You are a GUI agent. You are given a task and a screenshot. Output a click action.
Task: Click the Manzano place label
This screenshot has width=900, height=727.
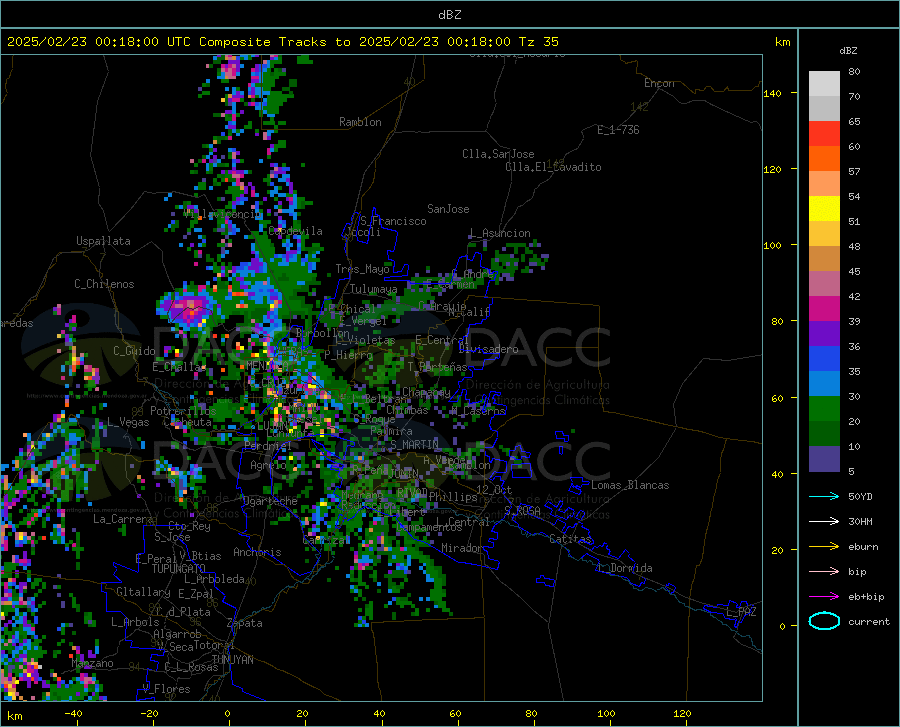point(92,663)
